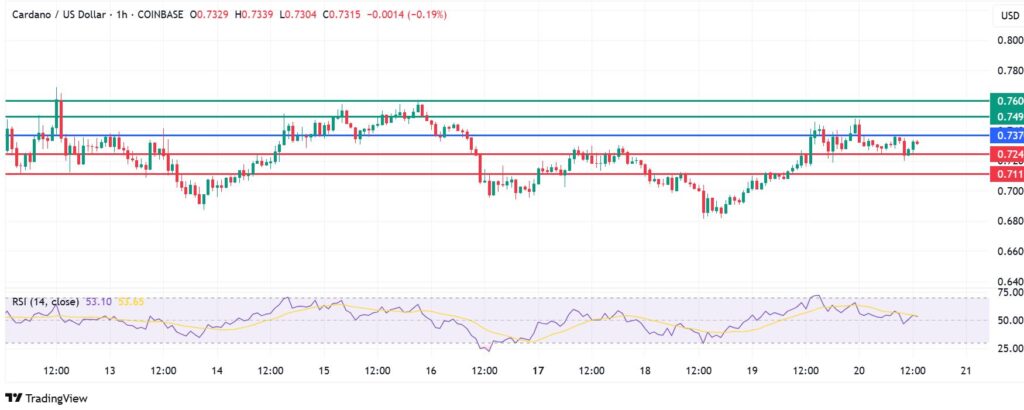Click the blue 0.737 price label
Screen dimensions: 1024x410
tap(1008, 135)
